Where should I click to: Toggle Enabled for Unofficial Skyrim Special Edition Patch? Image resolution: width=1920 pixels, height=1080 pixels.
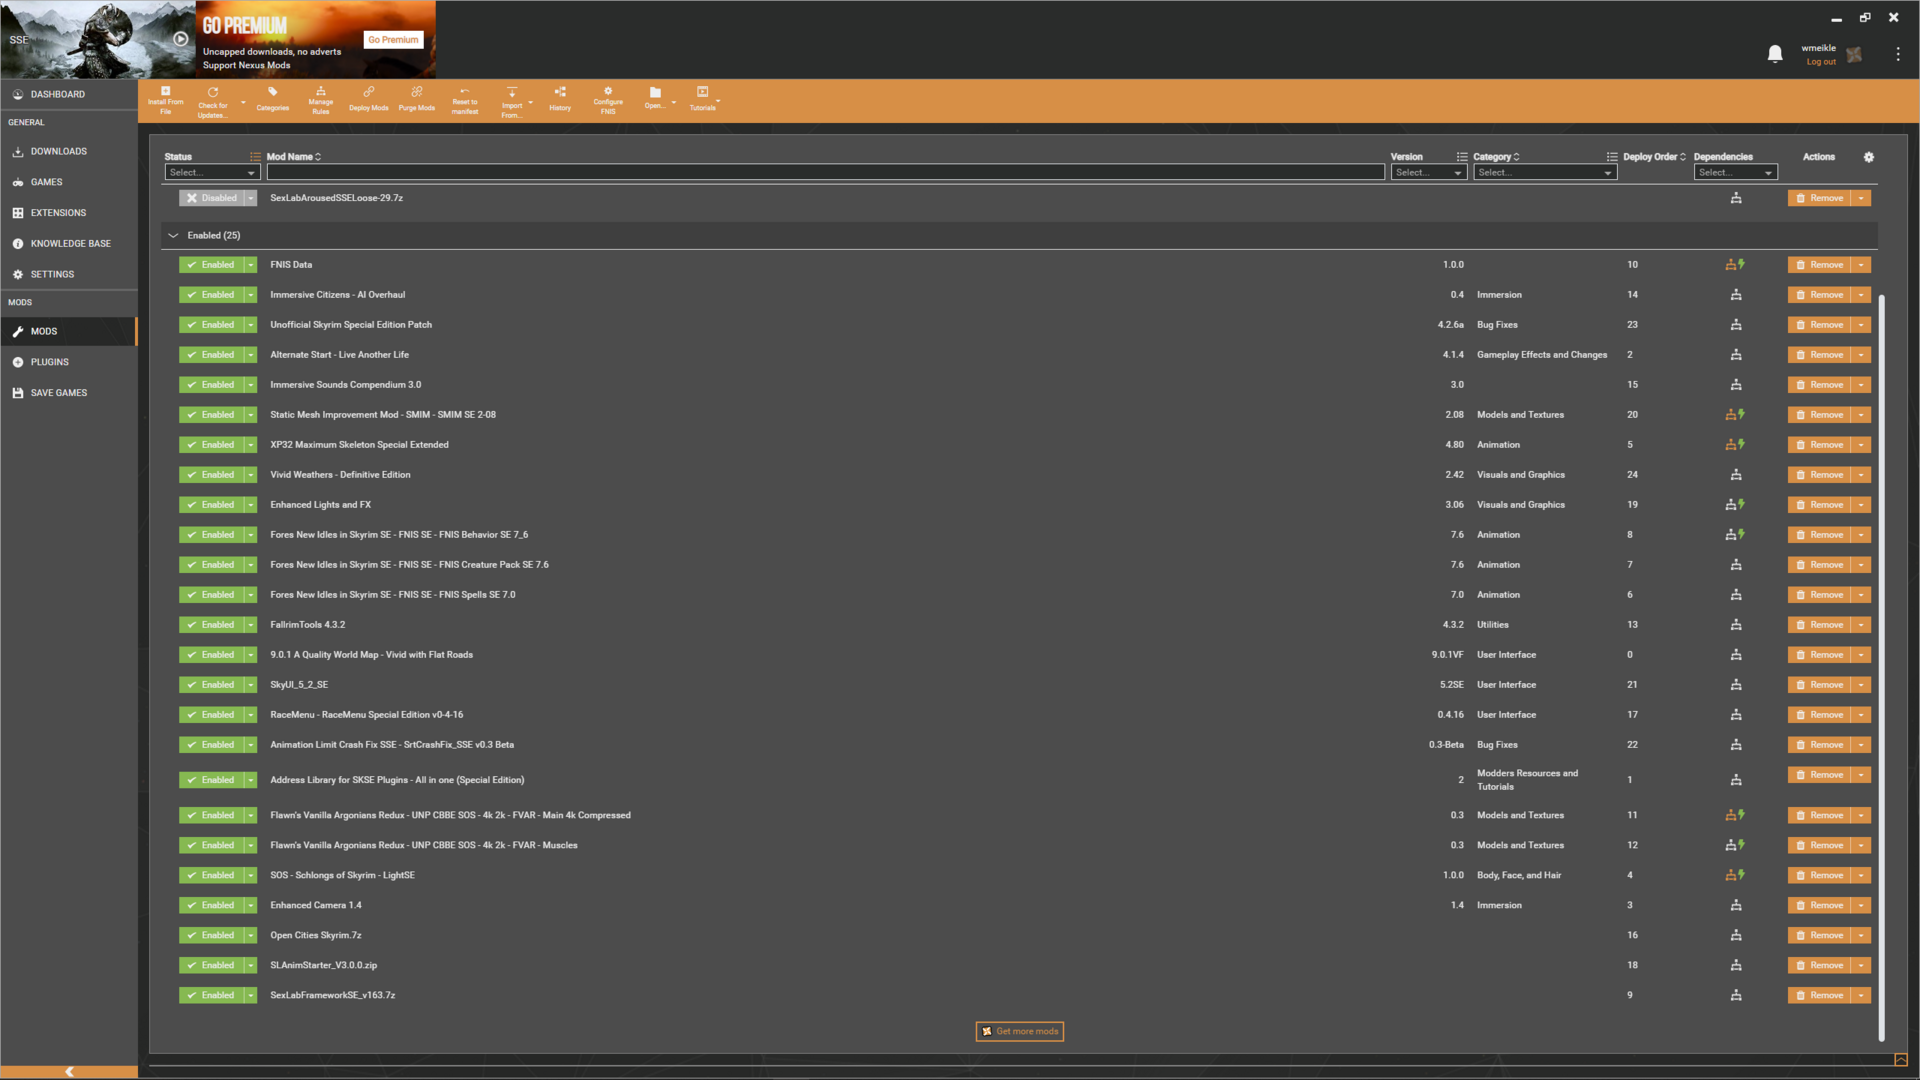[x=211, y=325]
